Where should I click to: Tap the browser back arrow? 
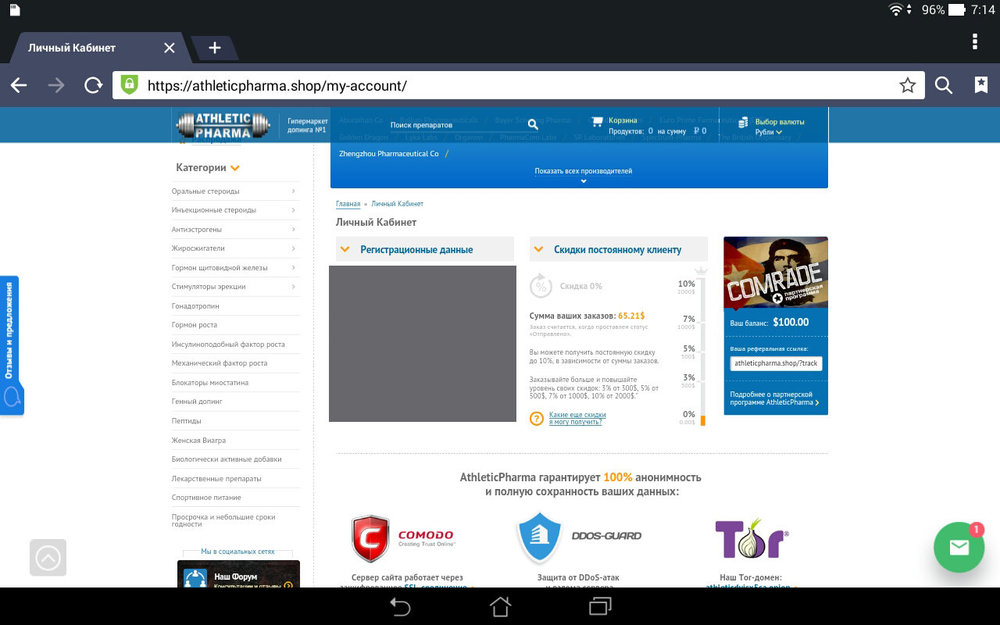(19, 86)
